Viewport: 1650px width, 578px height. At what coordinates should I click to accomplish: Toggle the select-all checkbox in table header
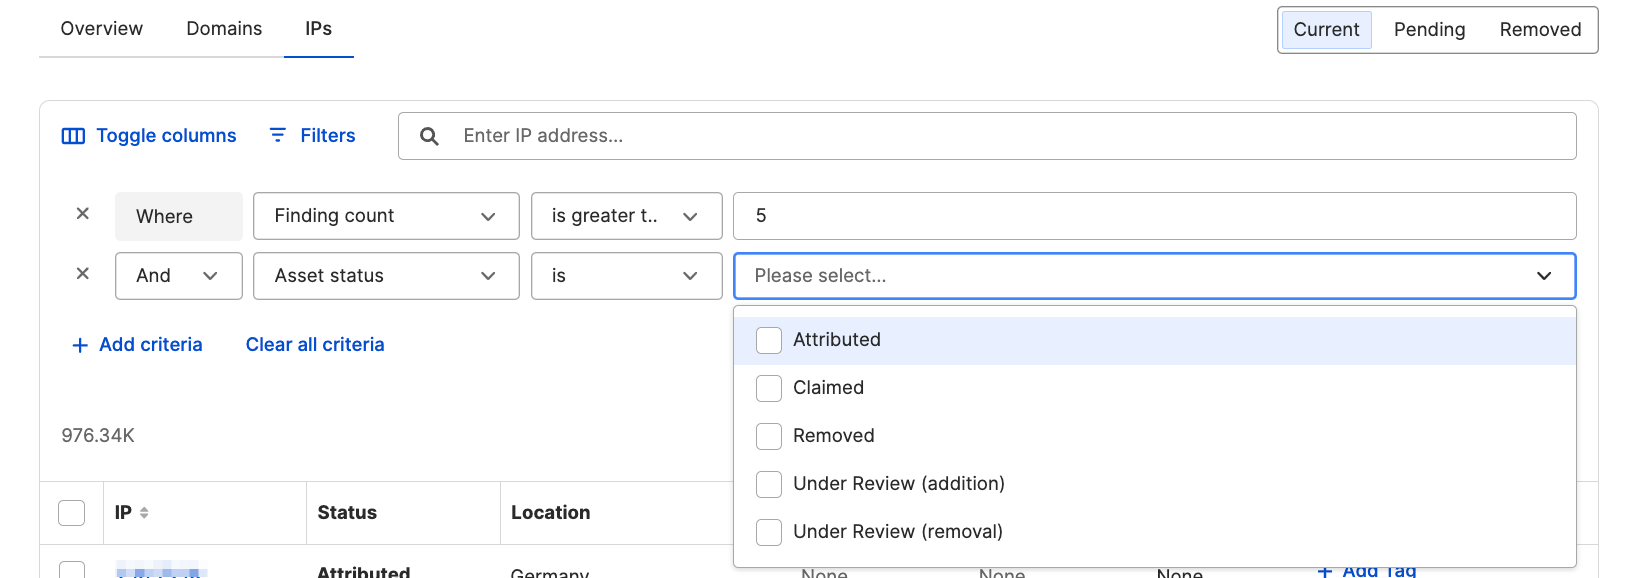(72, 513)
